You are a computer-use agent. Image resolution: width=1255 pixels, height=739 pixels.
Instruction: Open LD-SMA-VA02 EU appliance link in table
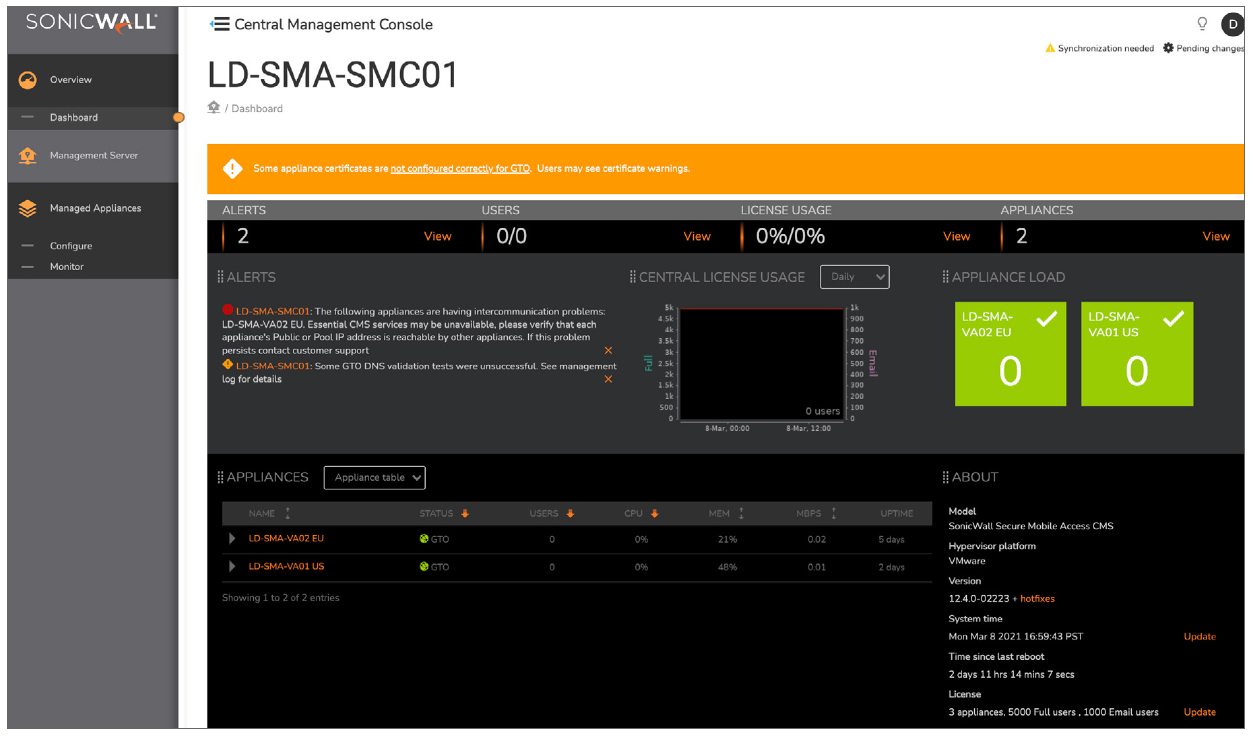pyautogui.click(x=286, y=539)
